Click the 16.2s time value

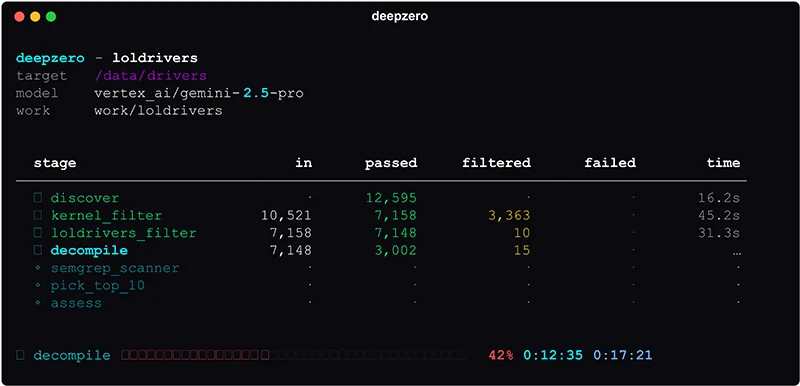click(719, 198)
